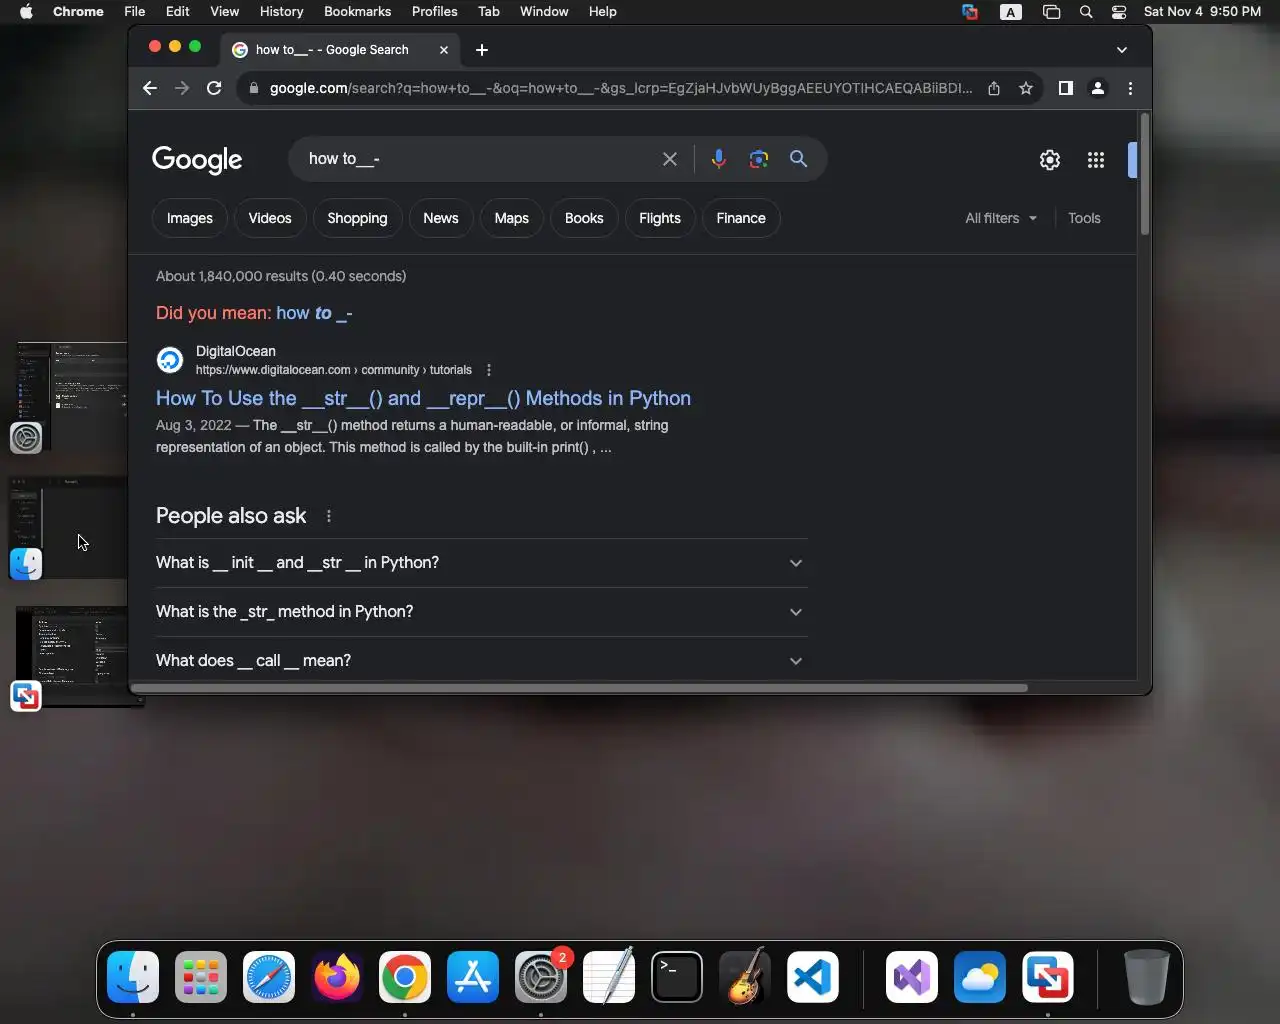
Task: Go back using Chrome's back arrow
Action: 150,88
